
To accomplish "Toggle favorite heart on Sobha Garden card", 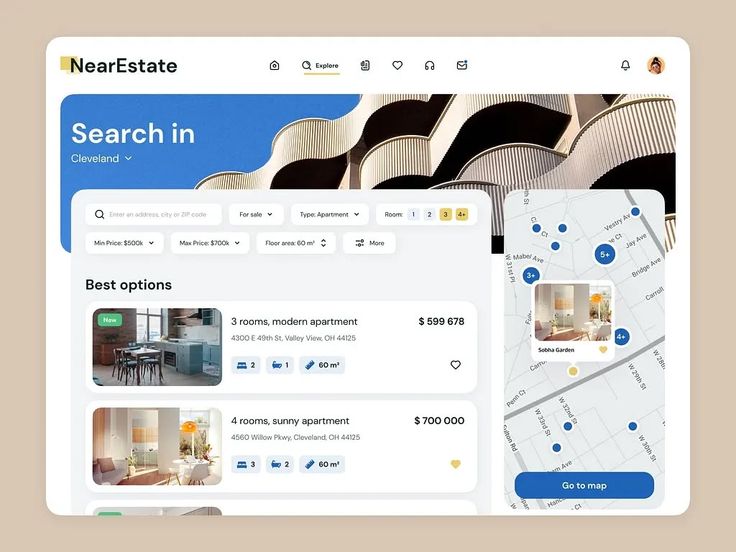I will pyautogui.click(x=603, y=350).
